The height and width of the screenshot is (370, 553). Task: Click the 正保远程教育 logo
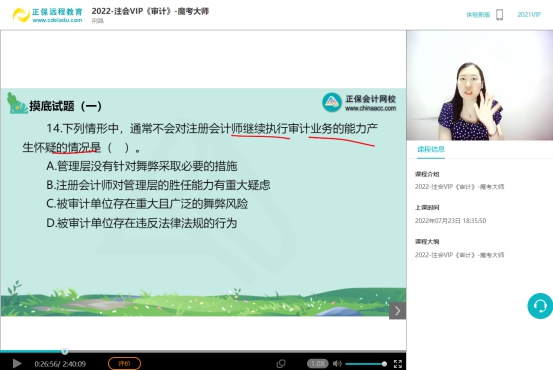(x=47, y=15)
